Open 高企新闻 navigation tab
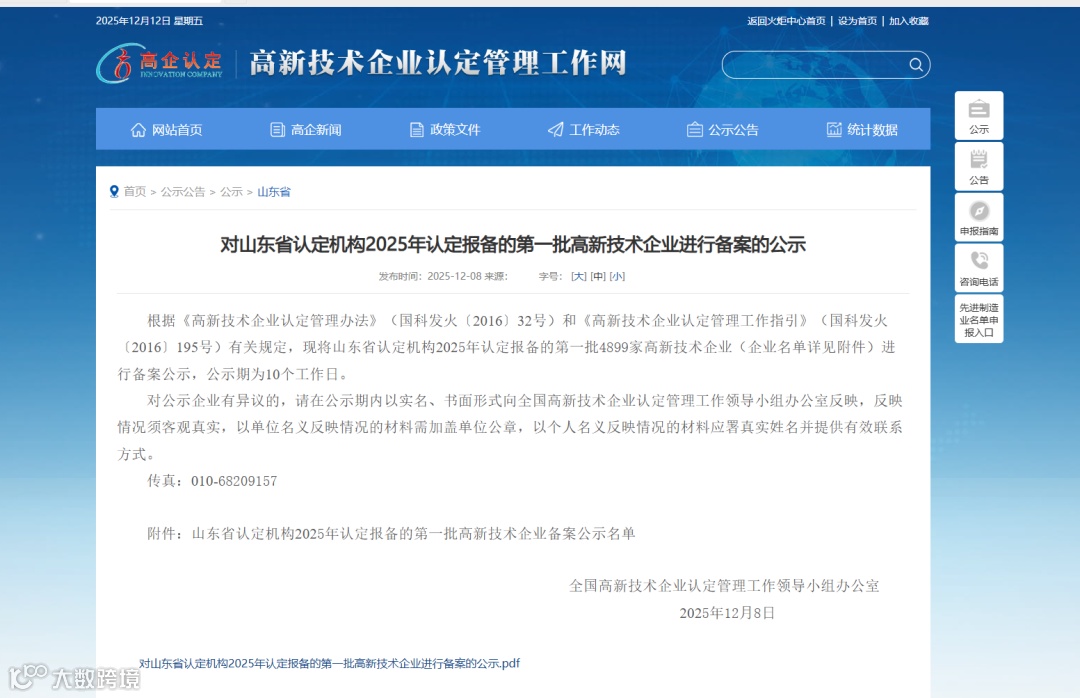Screen dimensions: 1080x698 [305, 130]
